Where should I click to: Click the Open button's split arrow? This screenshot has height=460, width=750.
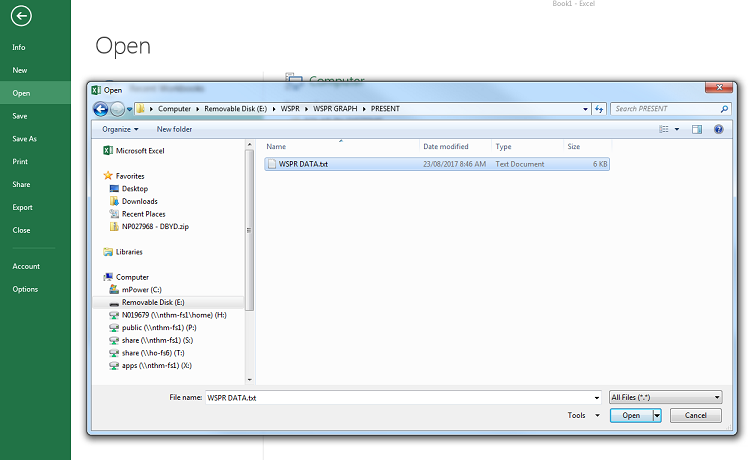pyautogui.click(x=657, y=415)
